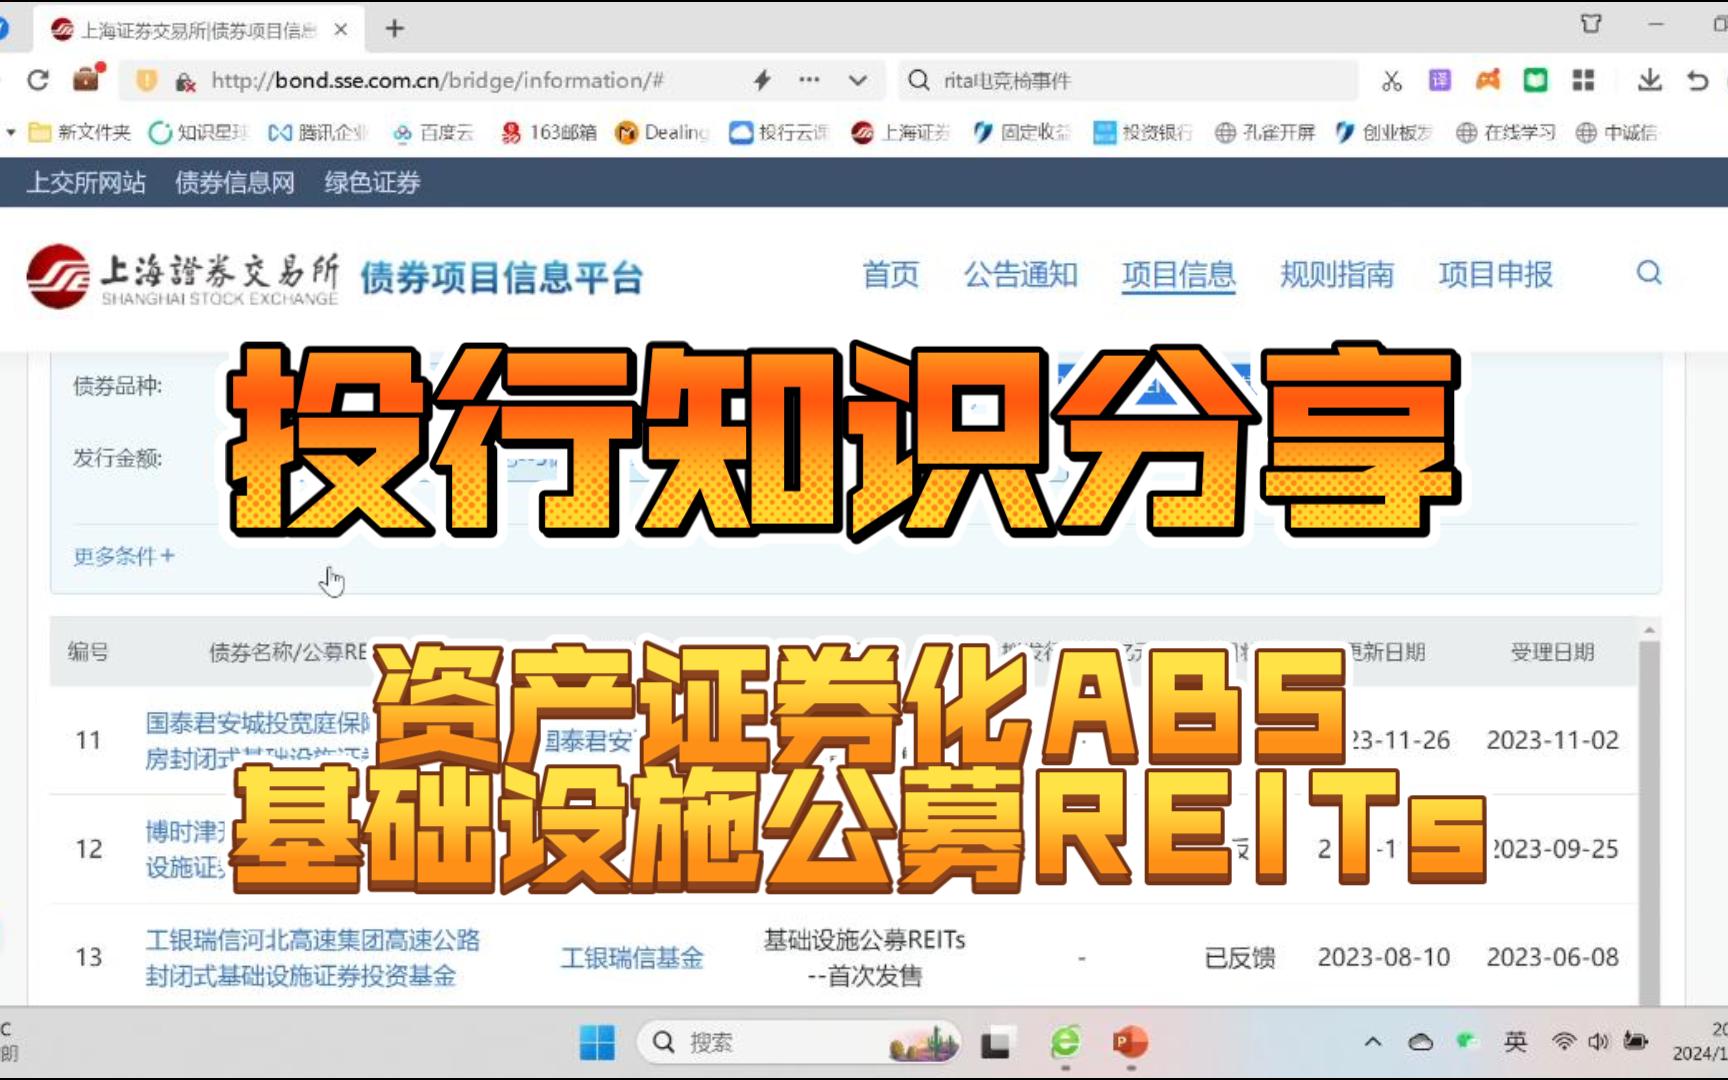Screen dimensions: 1728x1080
Task: Click the Windows taskbar search box
Action: tap(799, 1043)
